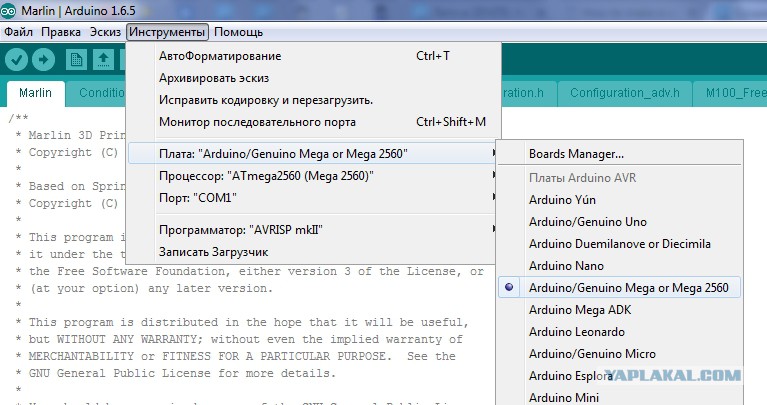
Task: Expand the Программатор AVRISP mkII submenu
Action: [x=313, y=229]
